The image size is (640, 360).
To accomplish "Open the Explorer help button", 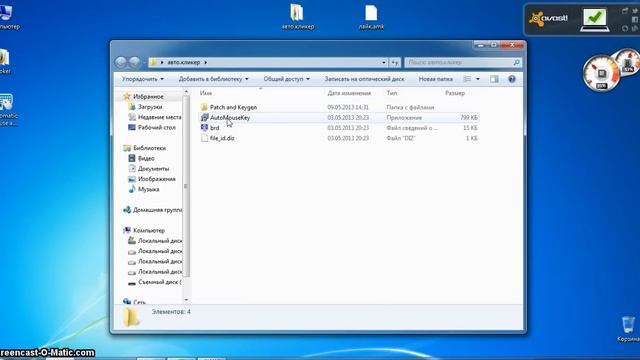I will pyautogui.click(x=512, y=79).
